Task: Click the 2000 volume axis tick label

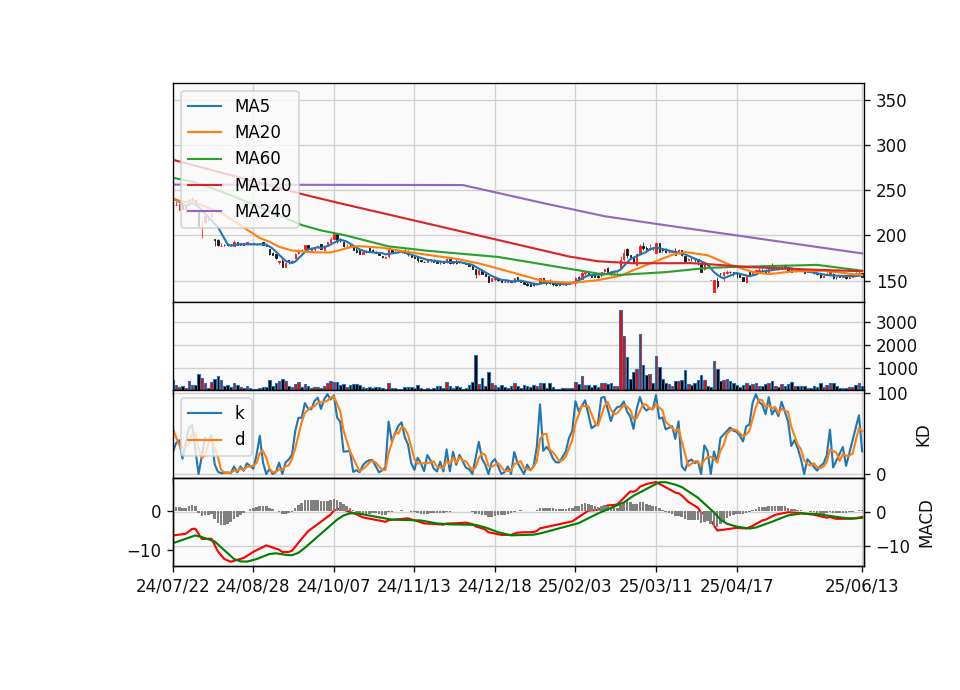Action: [896, 346]
